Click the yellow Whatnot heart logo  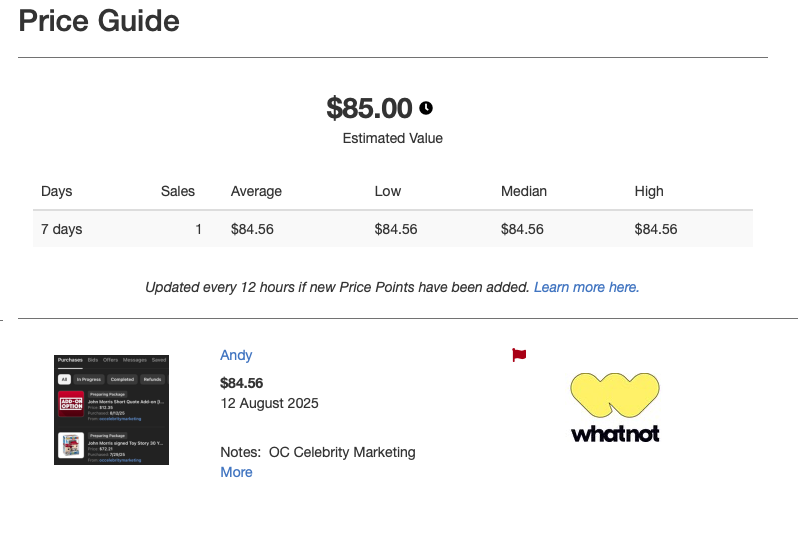615,395
